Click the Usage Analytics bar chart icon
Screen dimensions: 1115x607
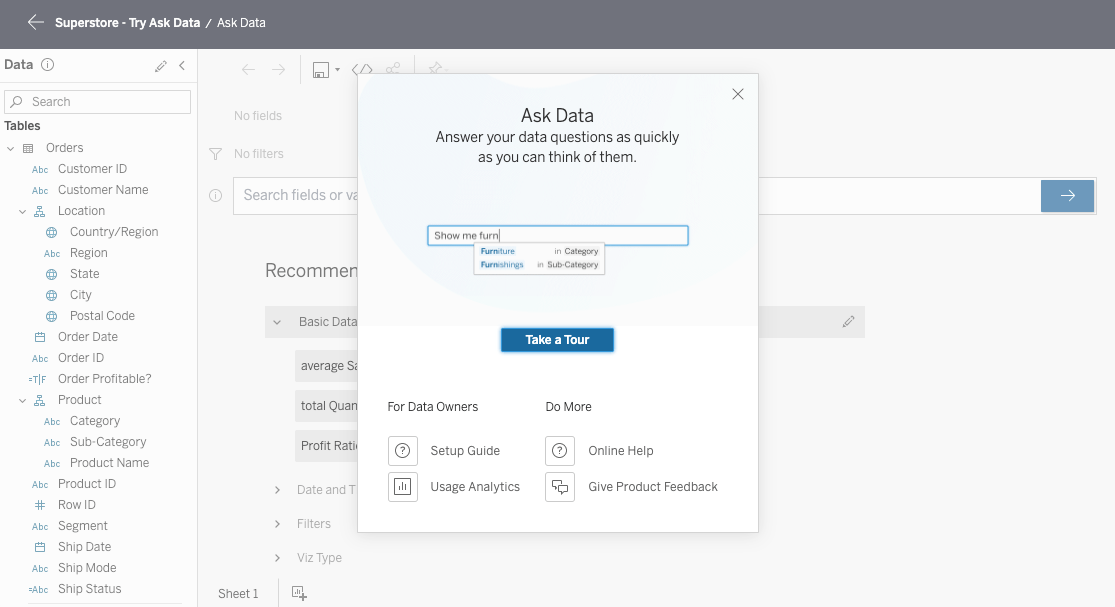403,487
